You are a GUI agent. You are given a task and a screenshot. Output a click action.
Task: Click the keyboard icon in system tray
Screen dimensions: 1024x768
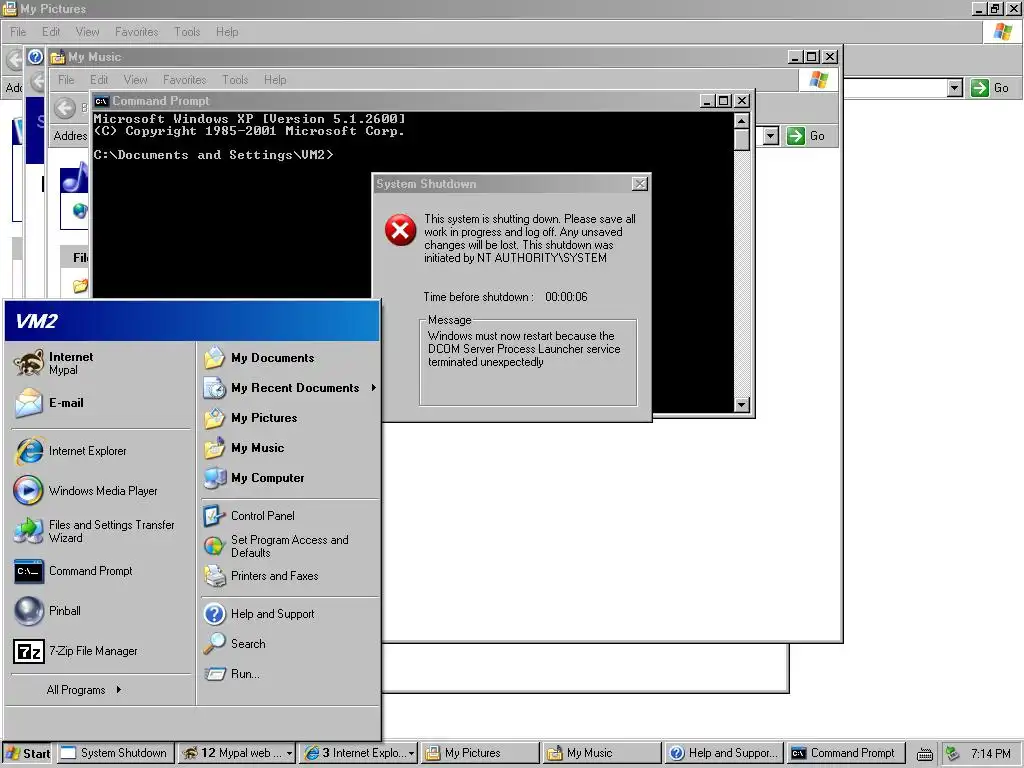click(925, 754)
